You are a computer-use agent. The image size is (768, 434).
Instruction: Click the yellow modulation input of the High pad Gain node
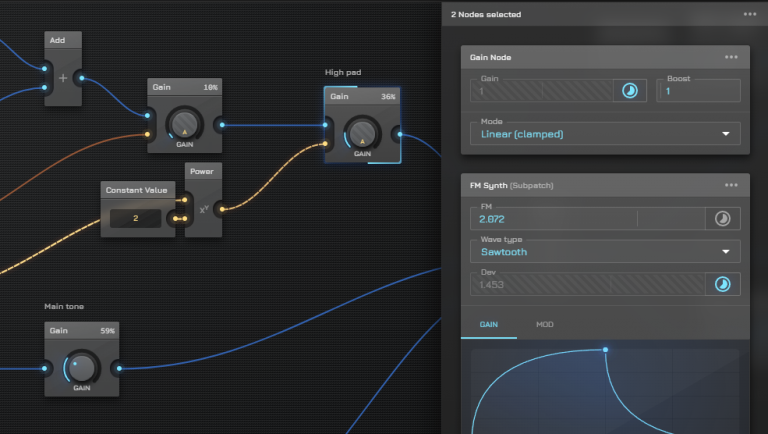325,144
